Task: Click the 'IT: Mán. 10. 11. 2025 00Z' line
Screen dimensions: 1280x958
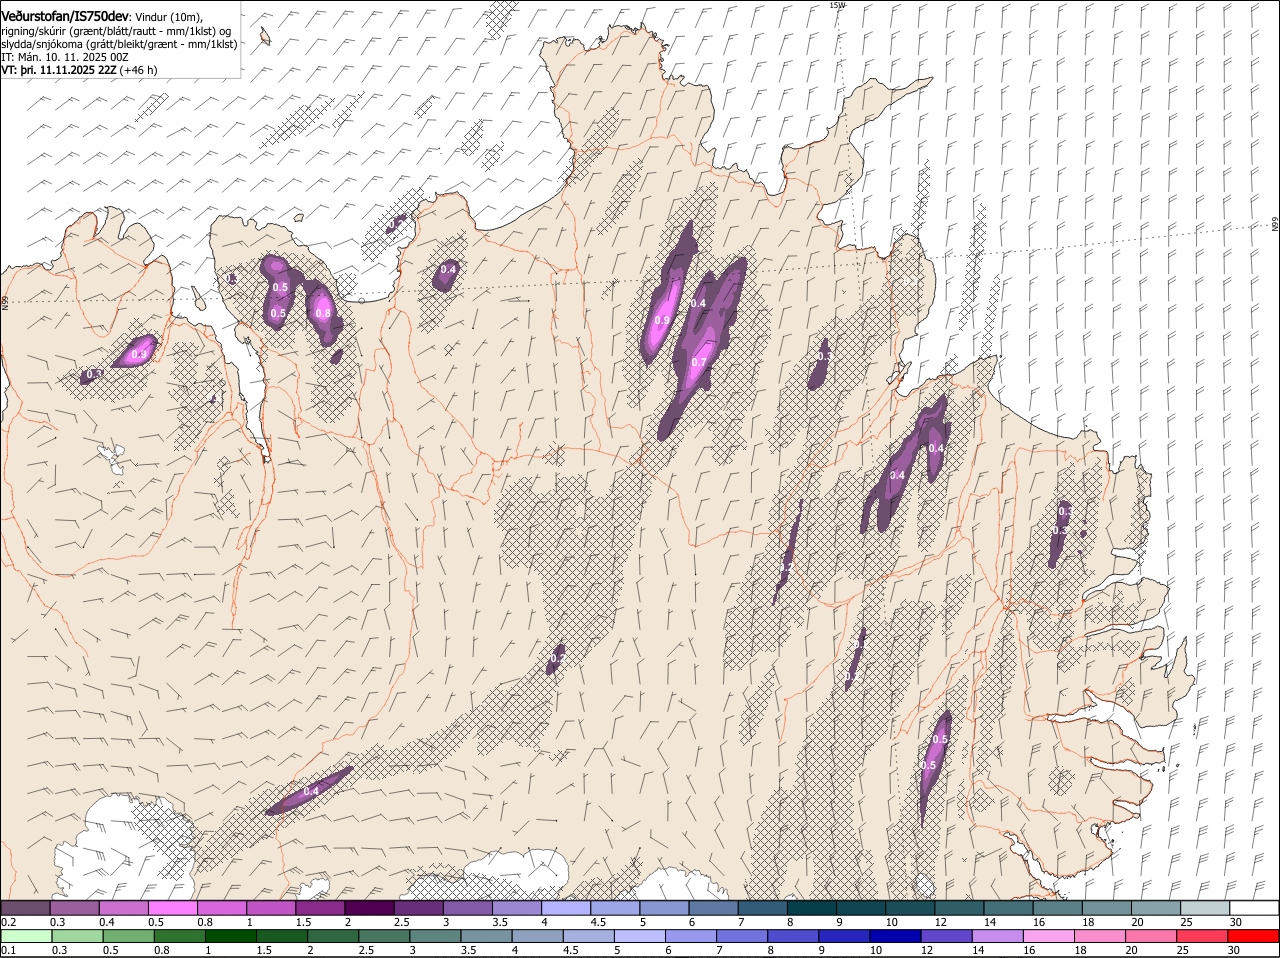Action: (x=65, y=57)
